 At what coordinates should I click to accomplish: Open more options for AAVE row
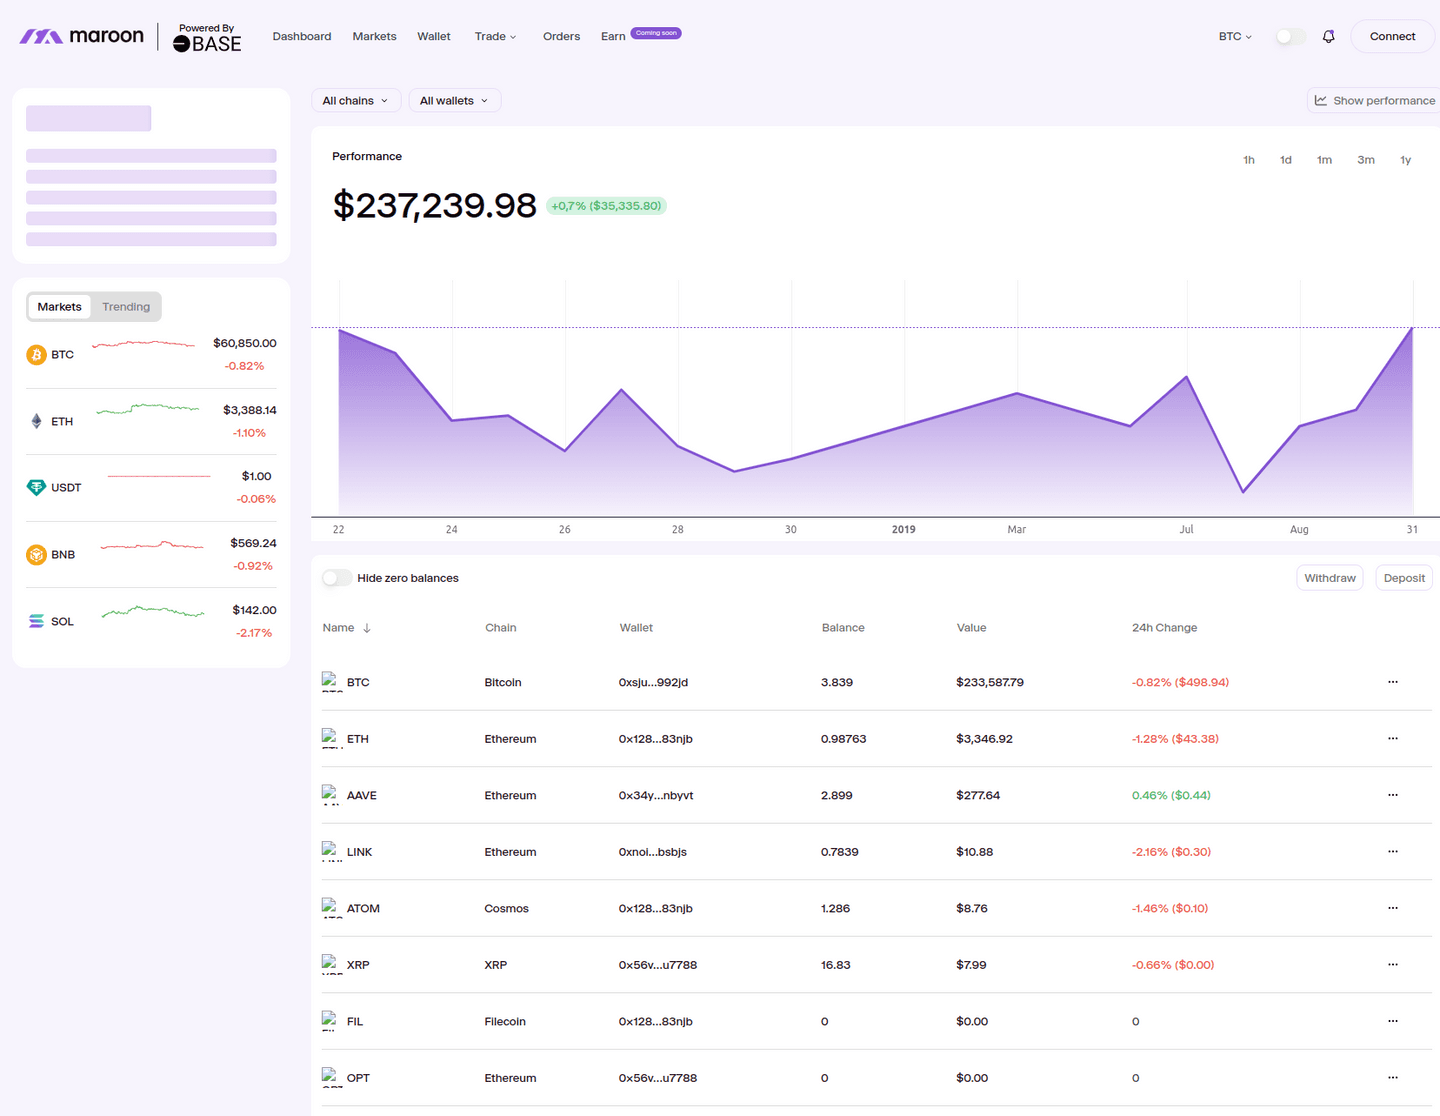1393,795
